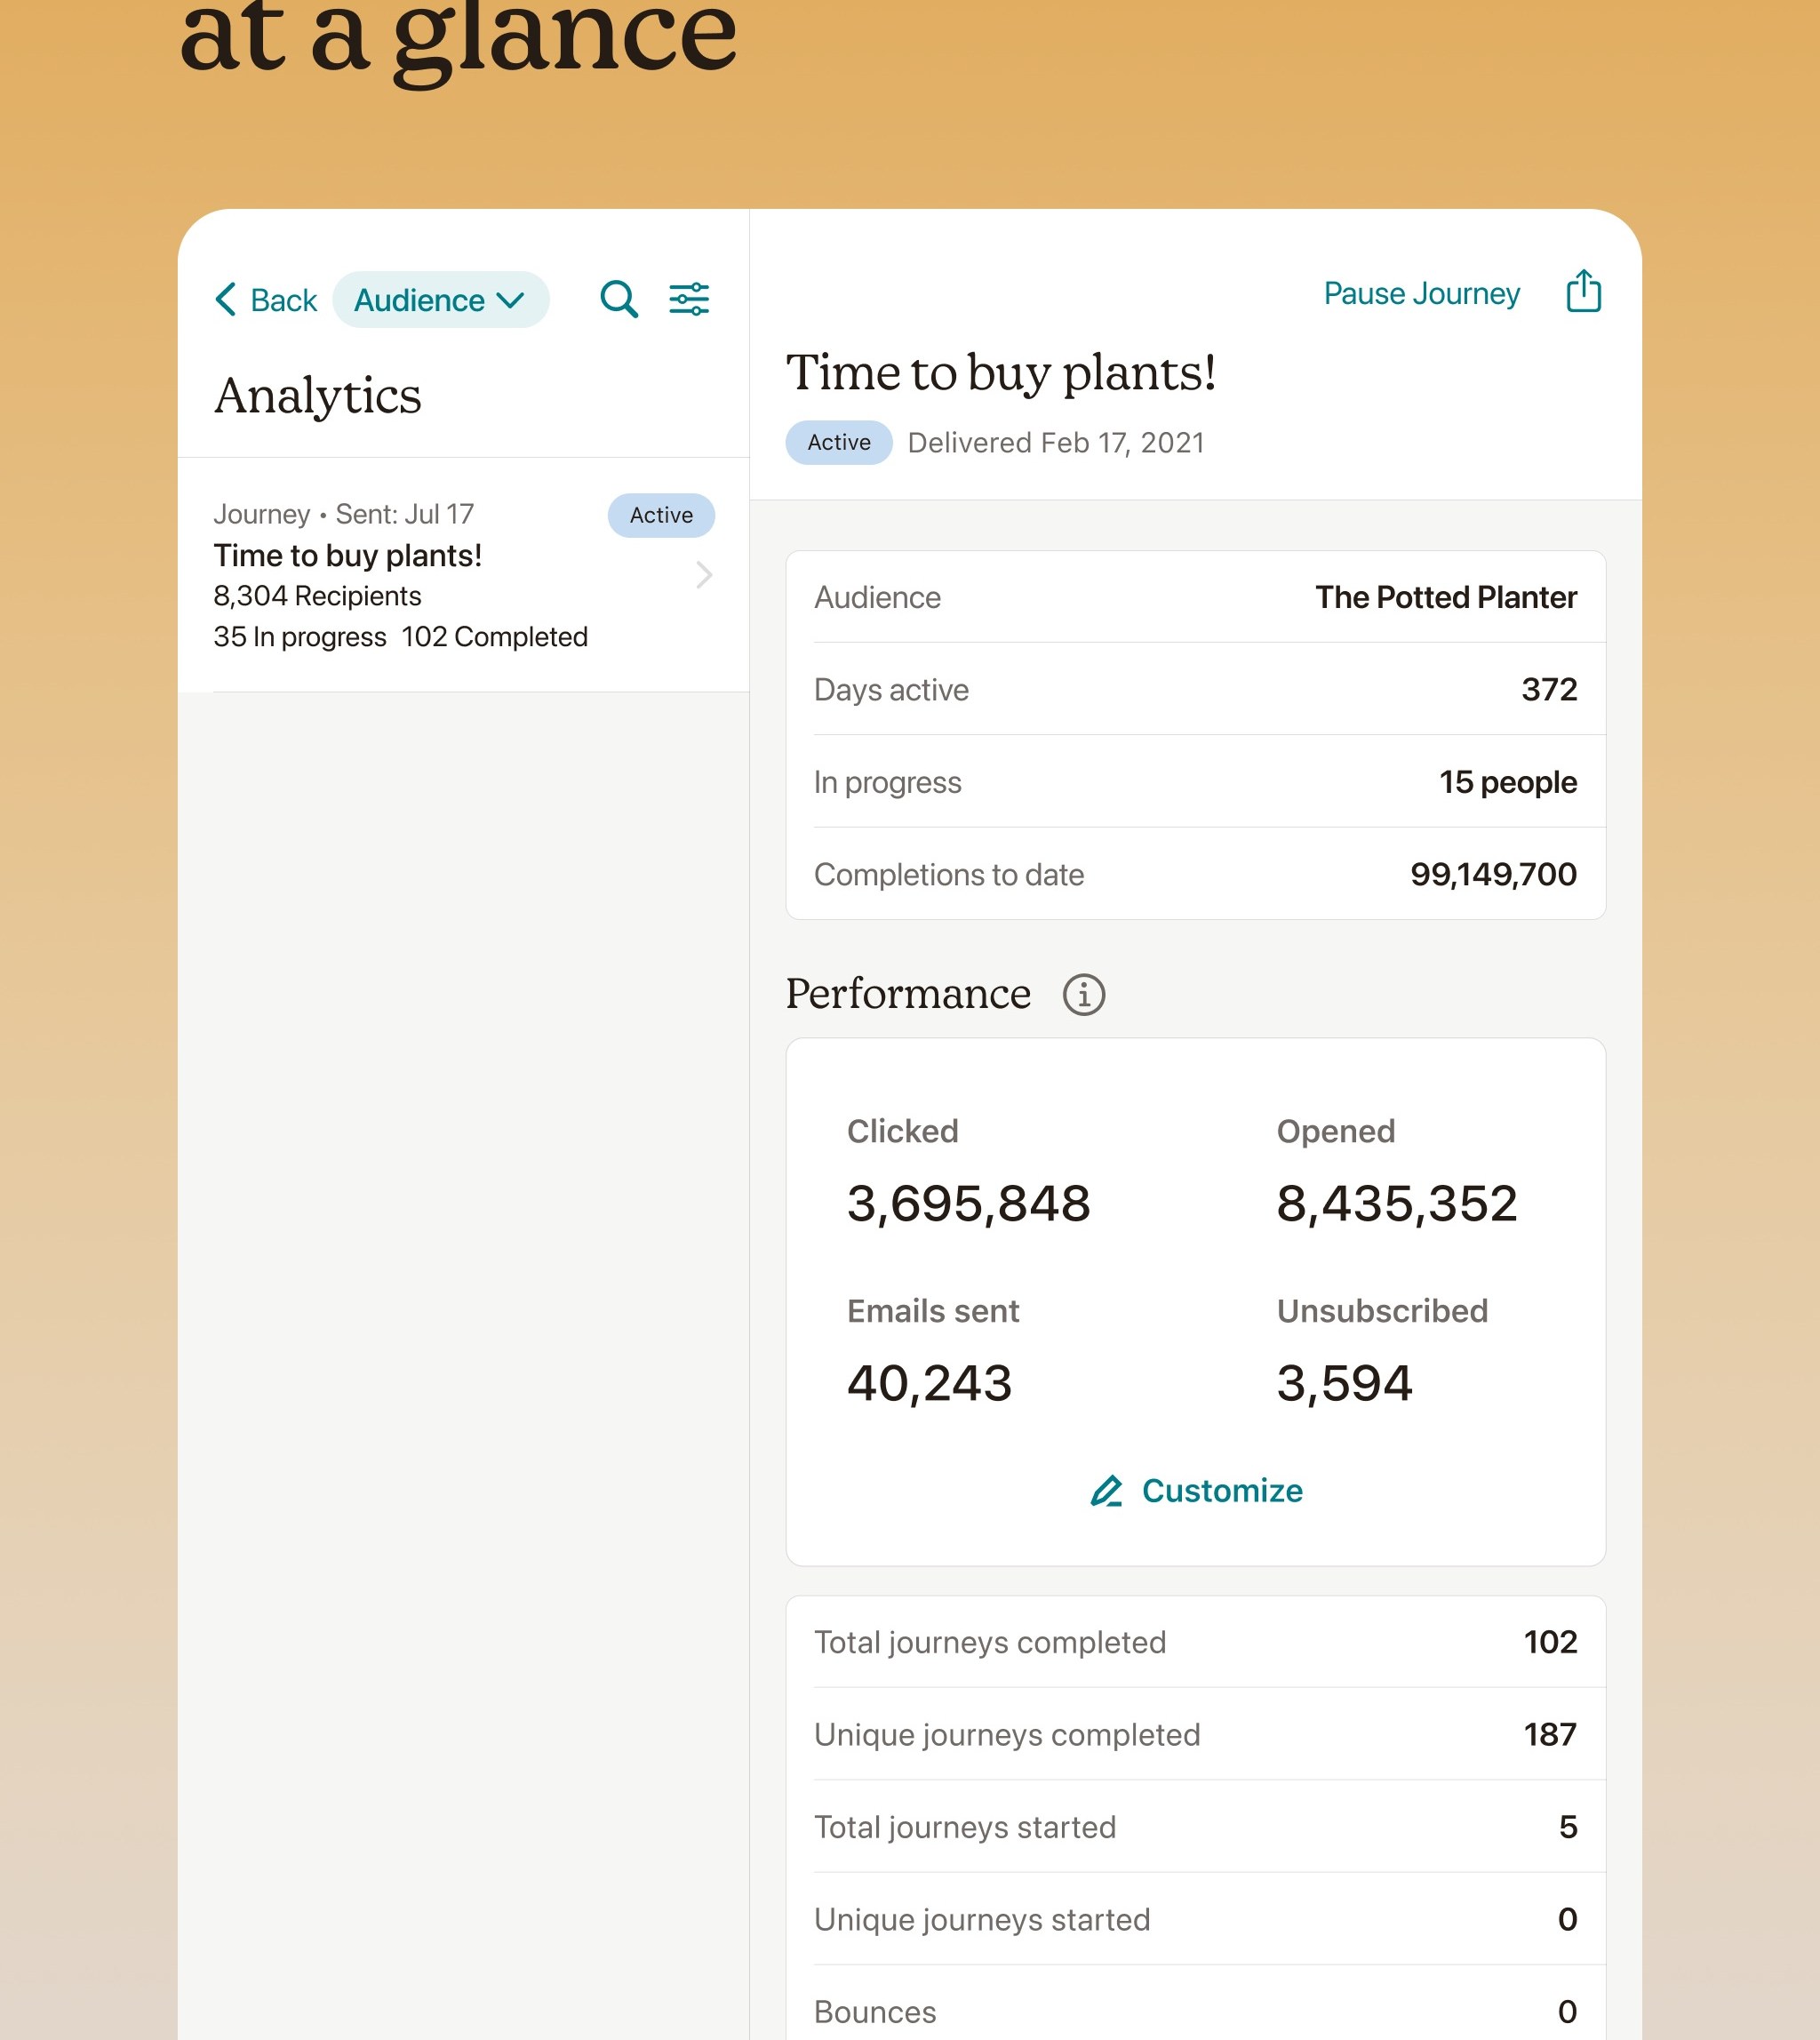Click the Unique journeys started row
1820x2040 pixels.
click(x=1195, y=1919)
